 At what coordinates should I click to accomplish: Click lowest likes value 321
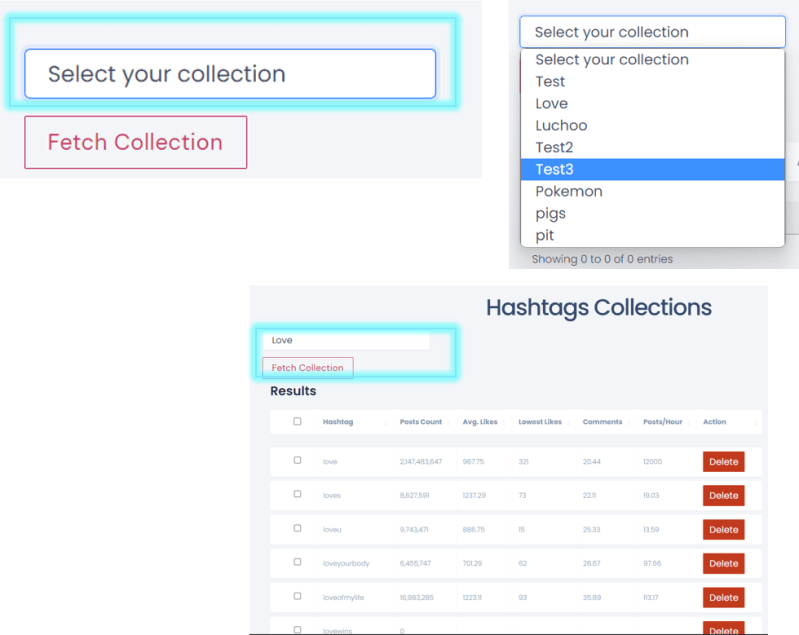click(523, 462)
